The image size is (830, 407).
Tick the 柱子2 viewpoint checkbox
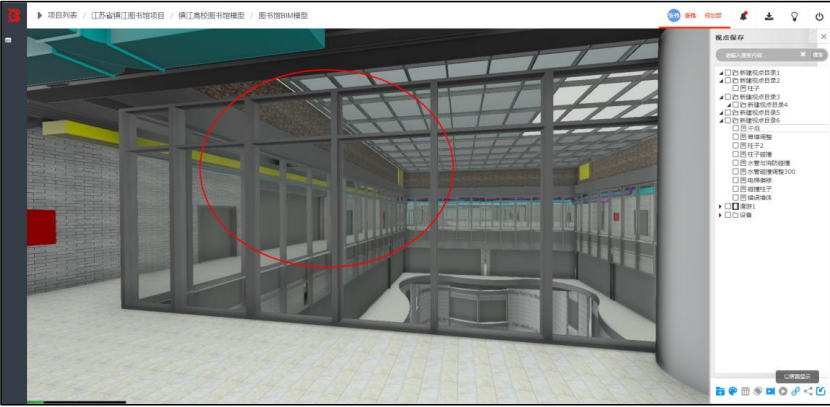(735, 146)
